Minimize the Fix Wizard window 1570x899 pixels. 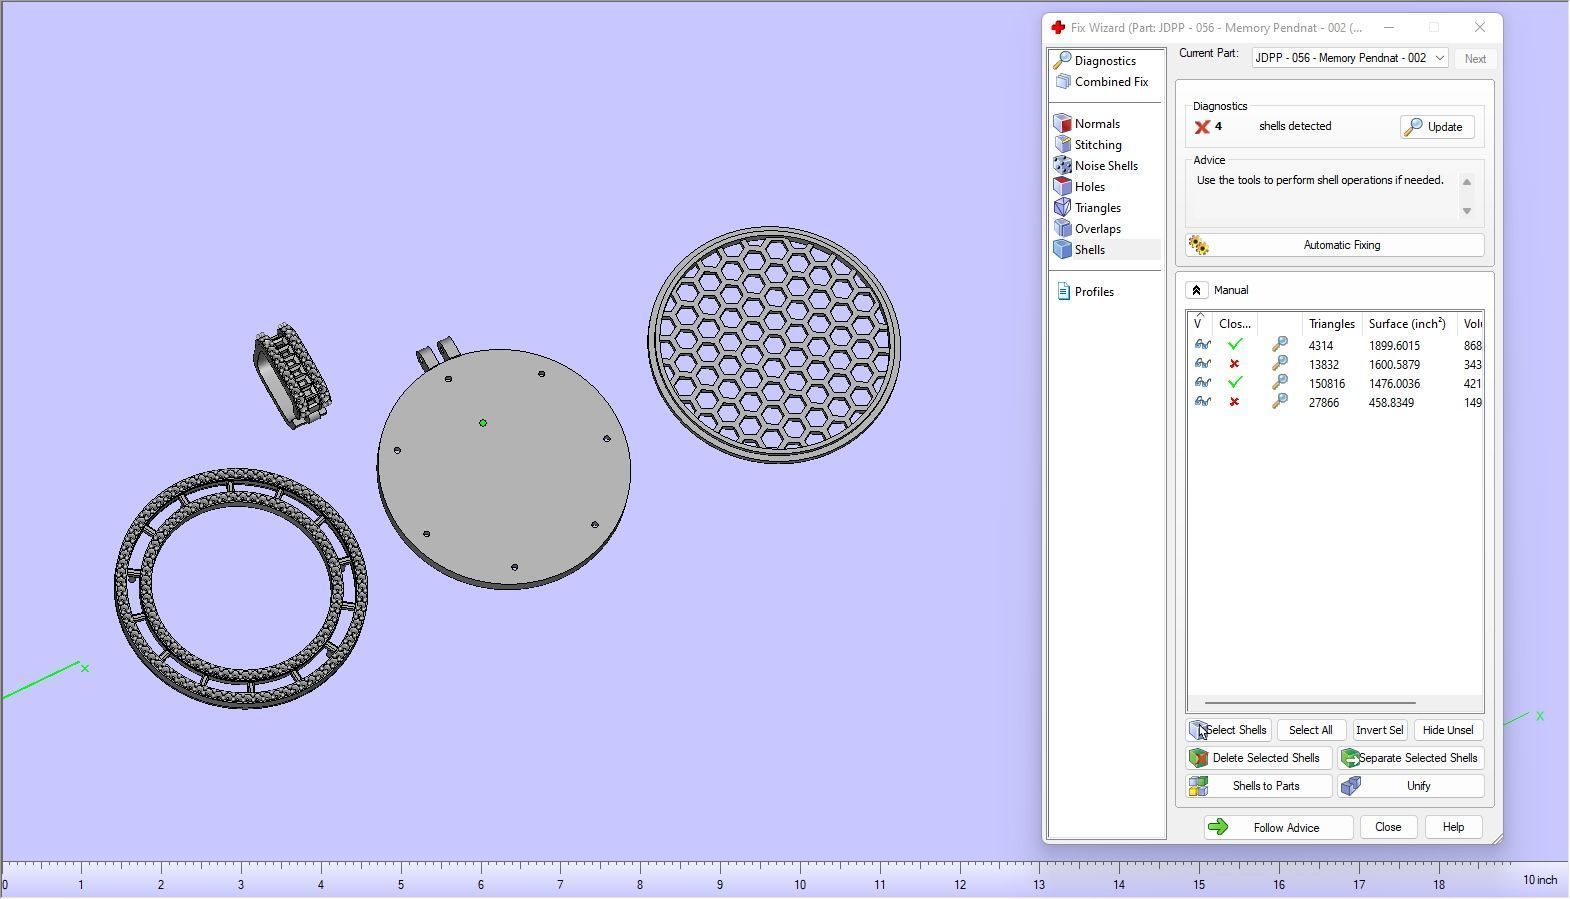(x=1388, y=28)
